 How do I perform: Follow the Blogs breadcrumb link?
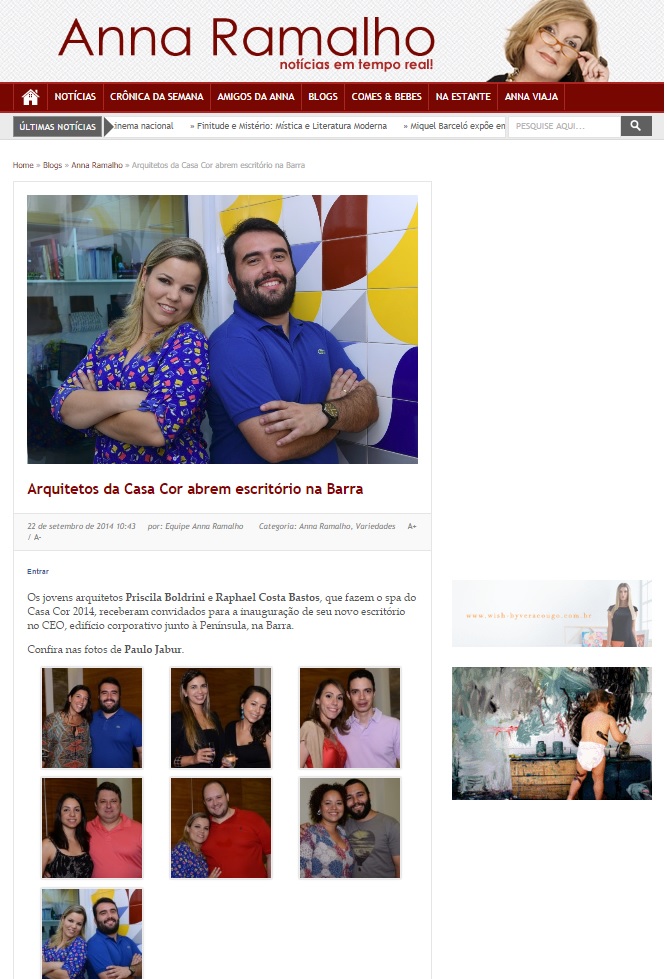pos(52,165)
